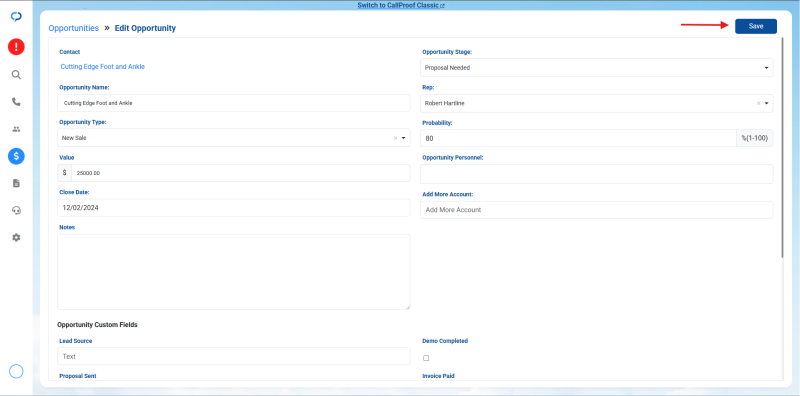
Task: Click the Opportunity Name input field
Action: [x=234, y=103]
